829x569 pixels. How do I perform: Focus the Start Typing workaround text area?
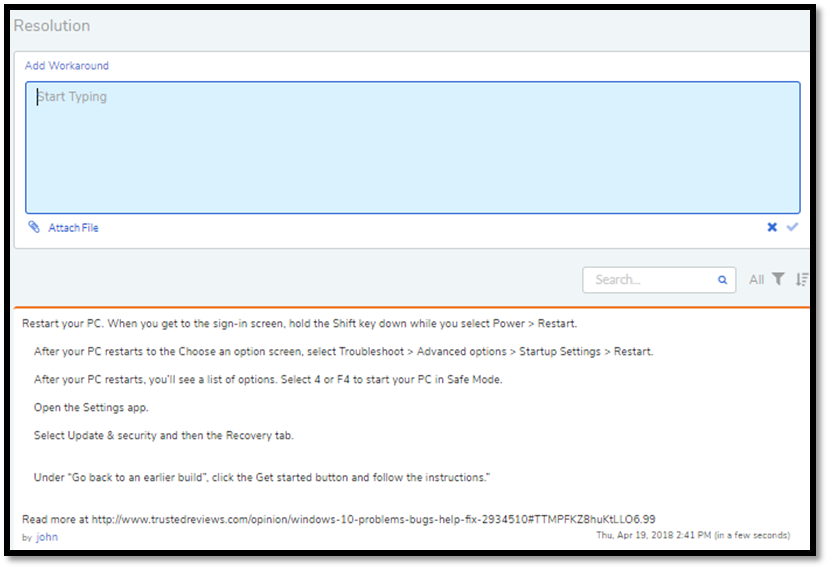412,148
